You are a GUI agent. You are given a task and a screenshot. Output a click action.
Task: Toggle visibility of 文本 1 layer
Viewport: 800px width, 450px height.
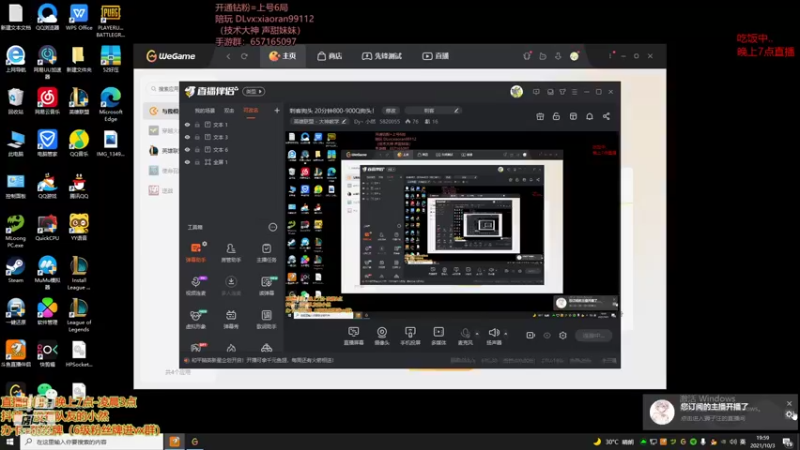[x=187, y=124]
